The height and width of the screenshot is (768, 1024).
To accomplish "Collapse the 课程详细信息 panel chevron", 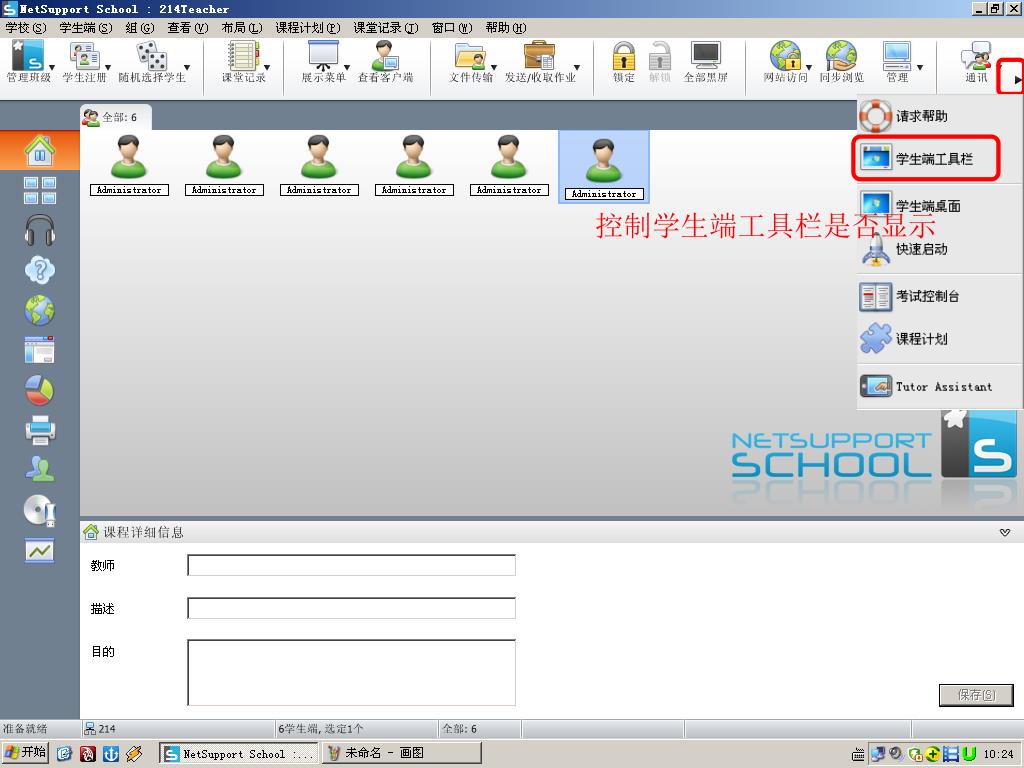I will click(x=1005, y=532).
